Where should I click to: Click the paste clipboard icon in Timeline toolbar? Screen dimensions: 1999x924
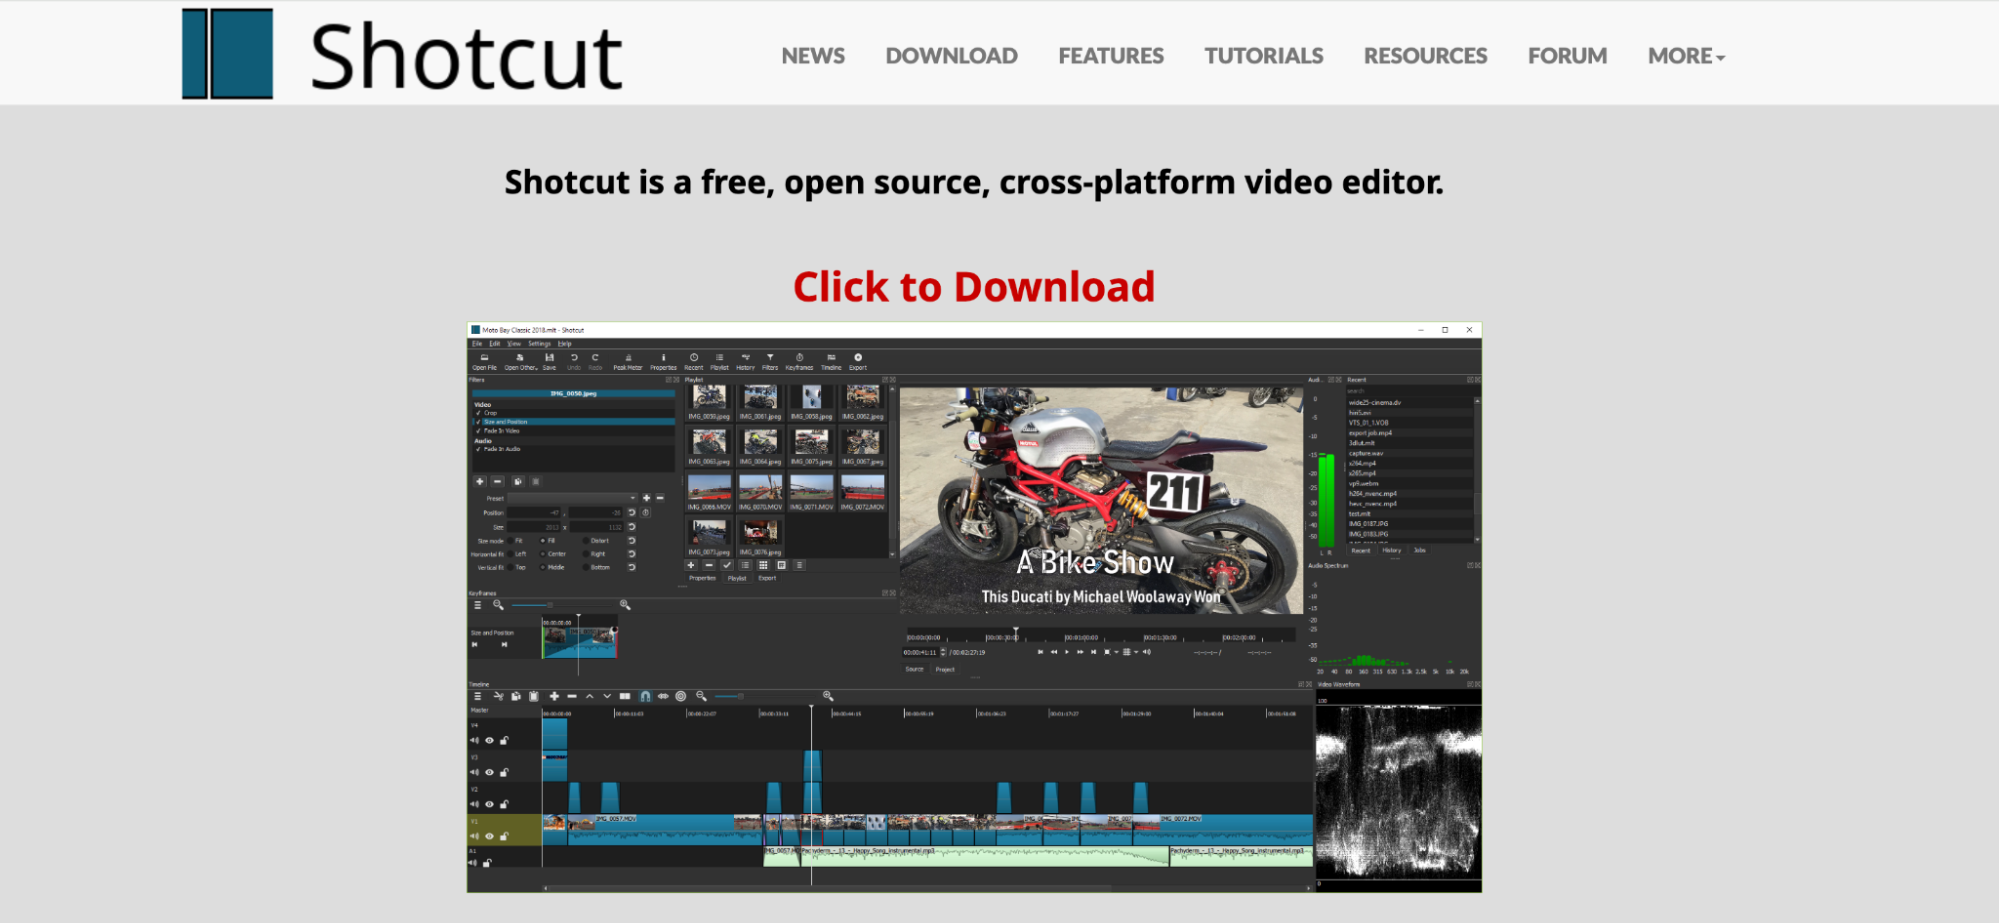coord(534,696)
